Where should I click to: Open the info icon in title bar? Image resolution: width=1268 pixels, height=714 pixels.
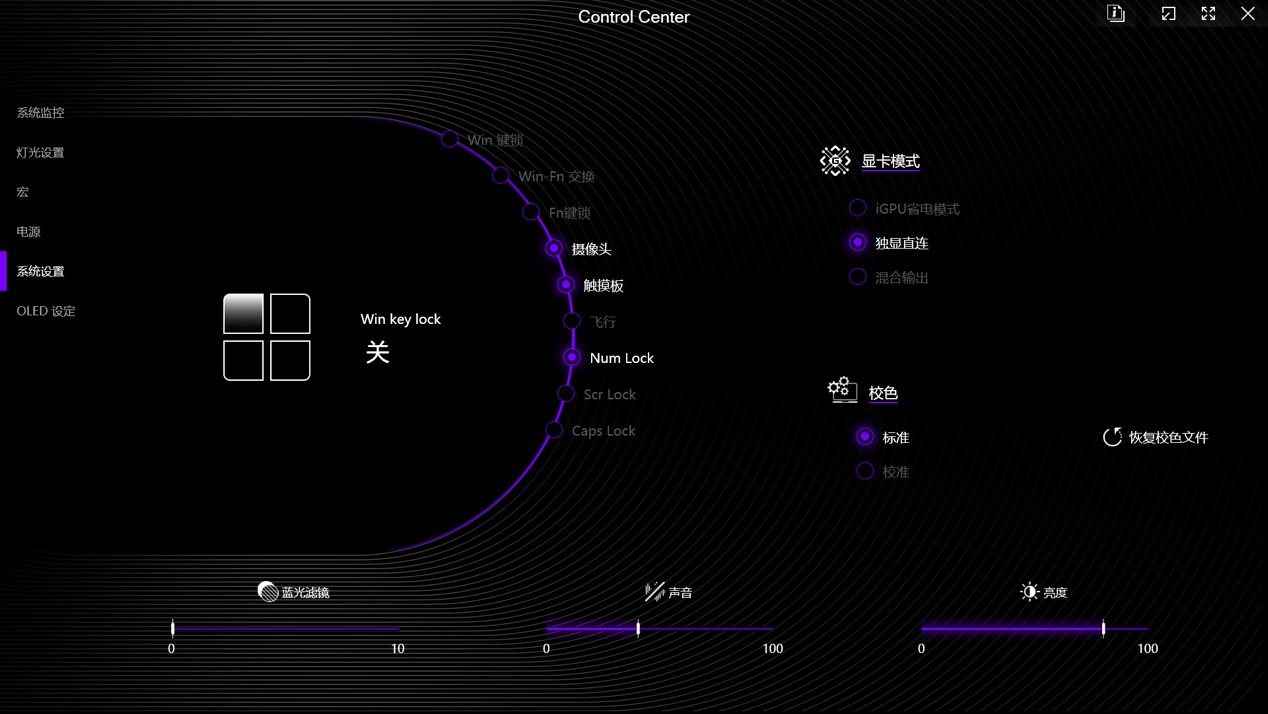click(x=1116, y=13)
